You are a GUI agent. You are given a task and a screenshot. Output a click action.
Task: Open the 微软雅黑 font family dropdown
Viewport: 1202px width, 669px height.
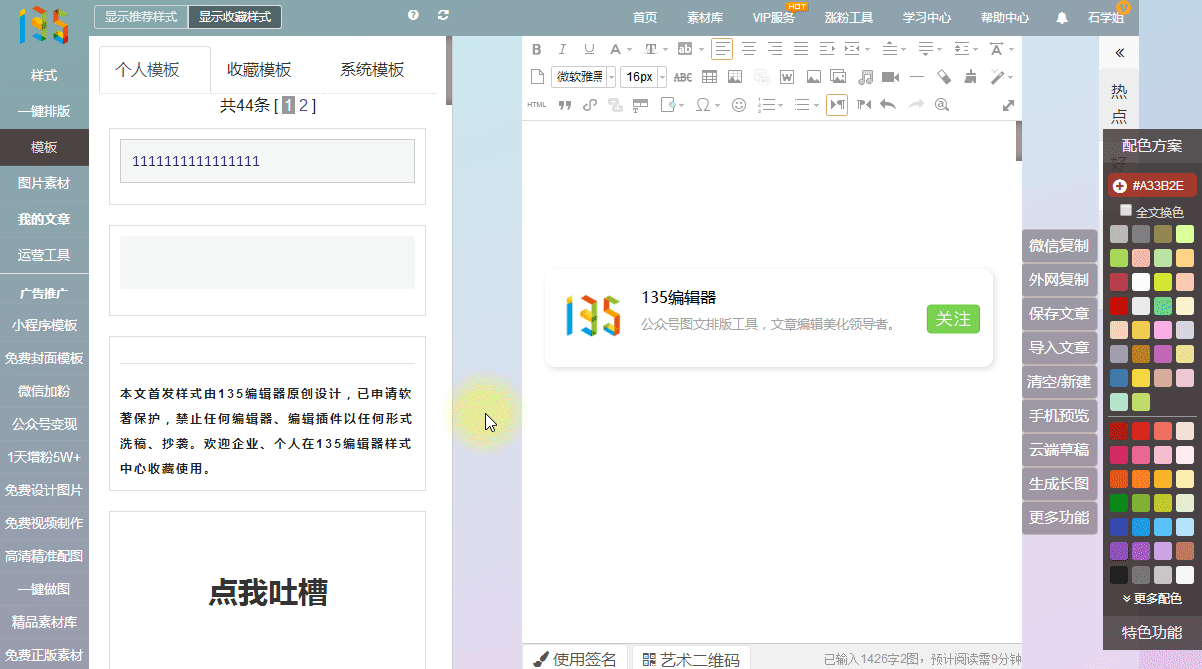click(584, 77)
